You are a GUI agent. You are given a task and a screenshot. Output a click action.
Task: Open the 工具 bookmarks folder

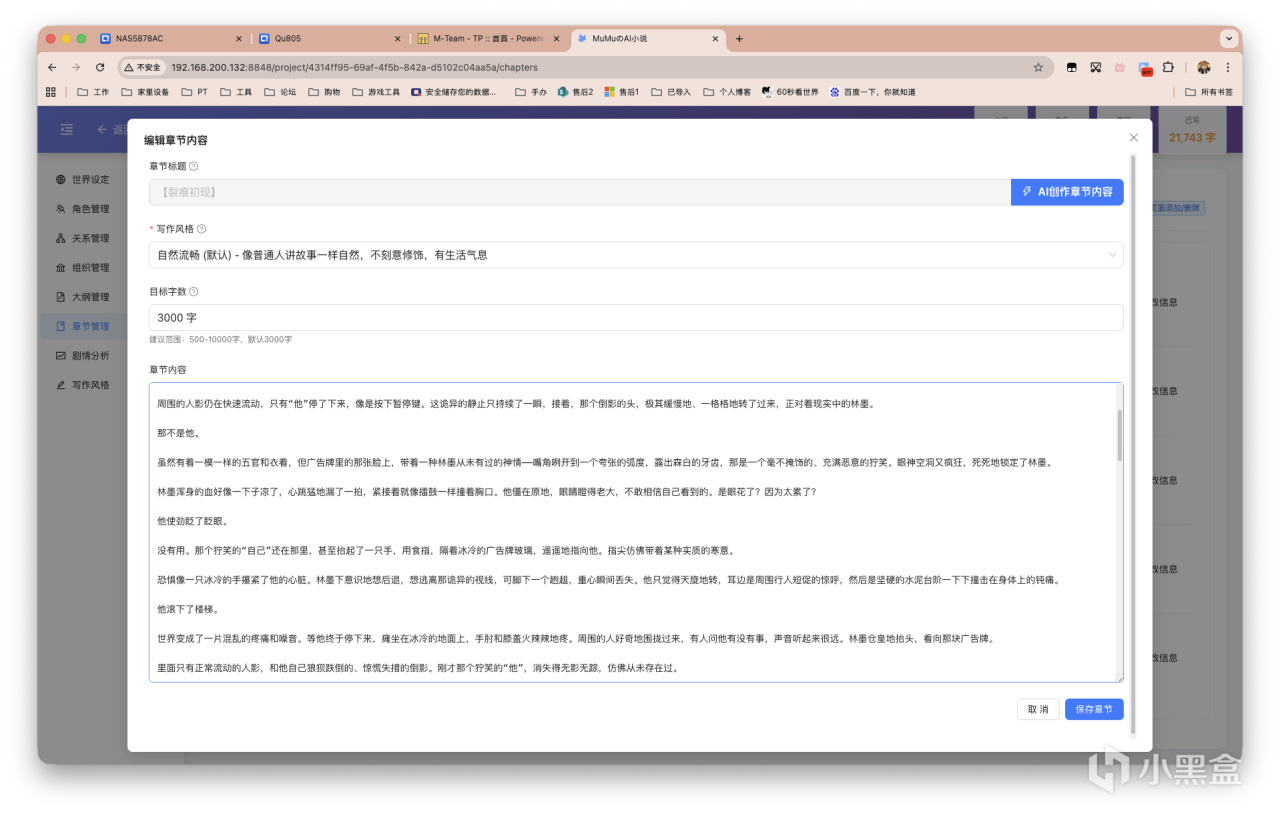point(237,92)
